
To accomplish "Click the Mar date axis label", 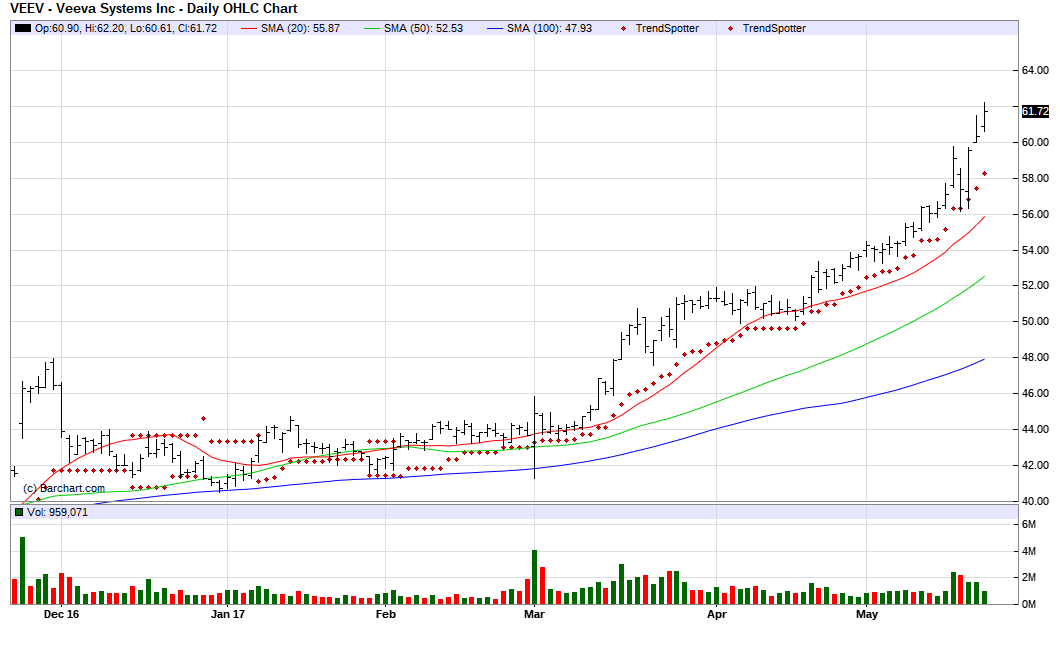I will [534, 615].
